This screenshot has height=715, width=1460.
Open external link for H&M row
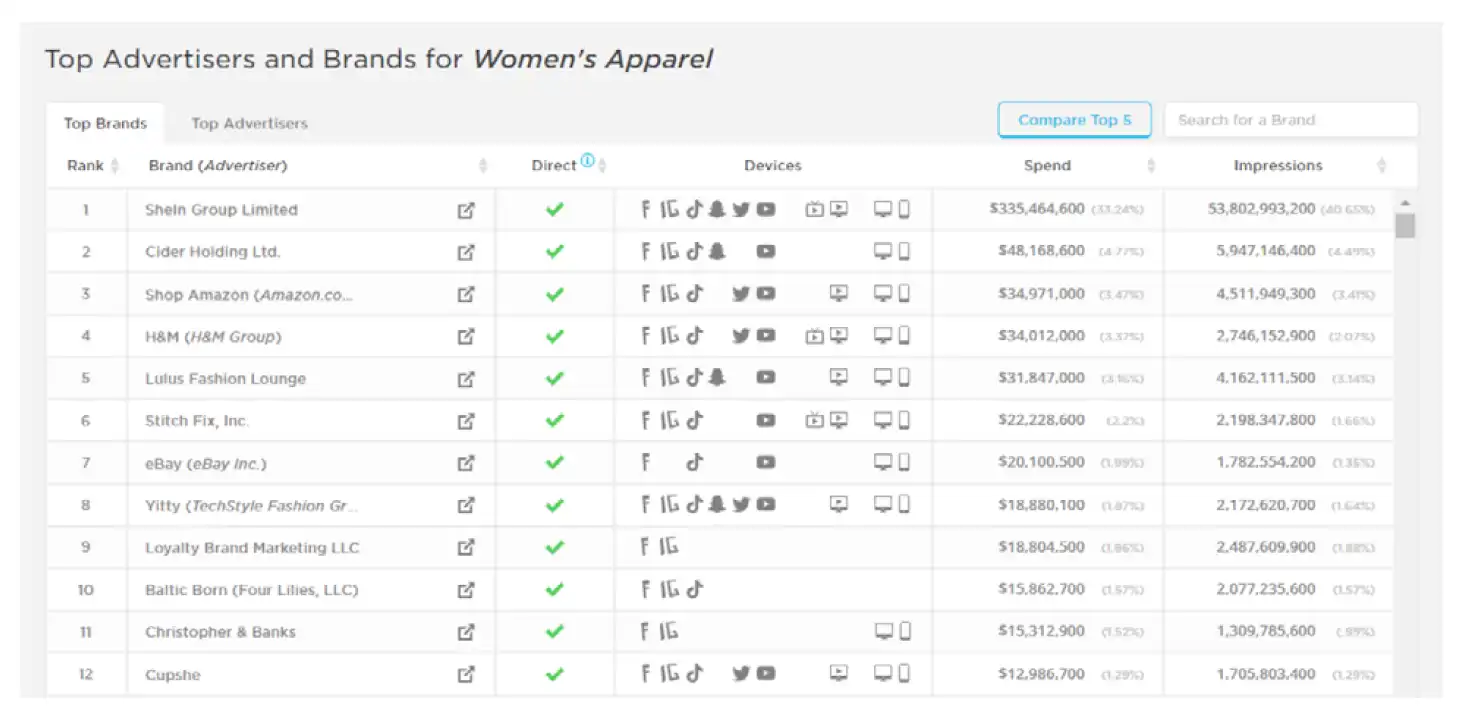[x=466, y=336]
